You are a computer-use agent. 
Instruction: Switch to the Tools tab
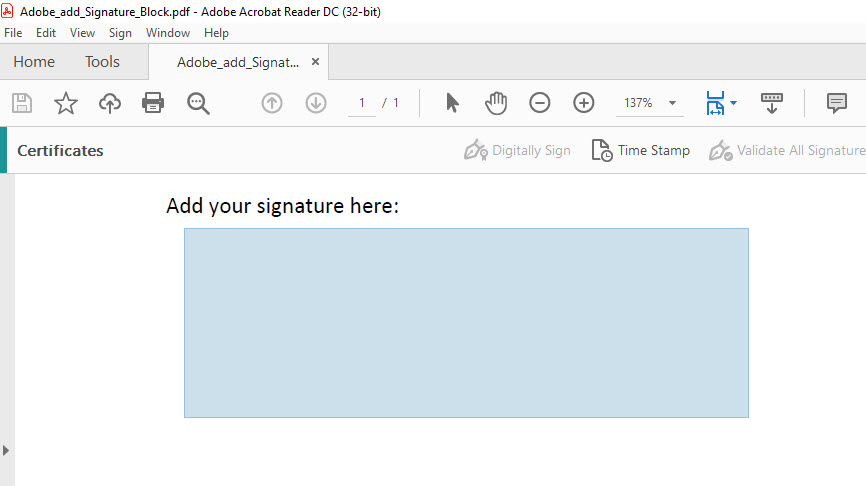point(102,62)
